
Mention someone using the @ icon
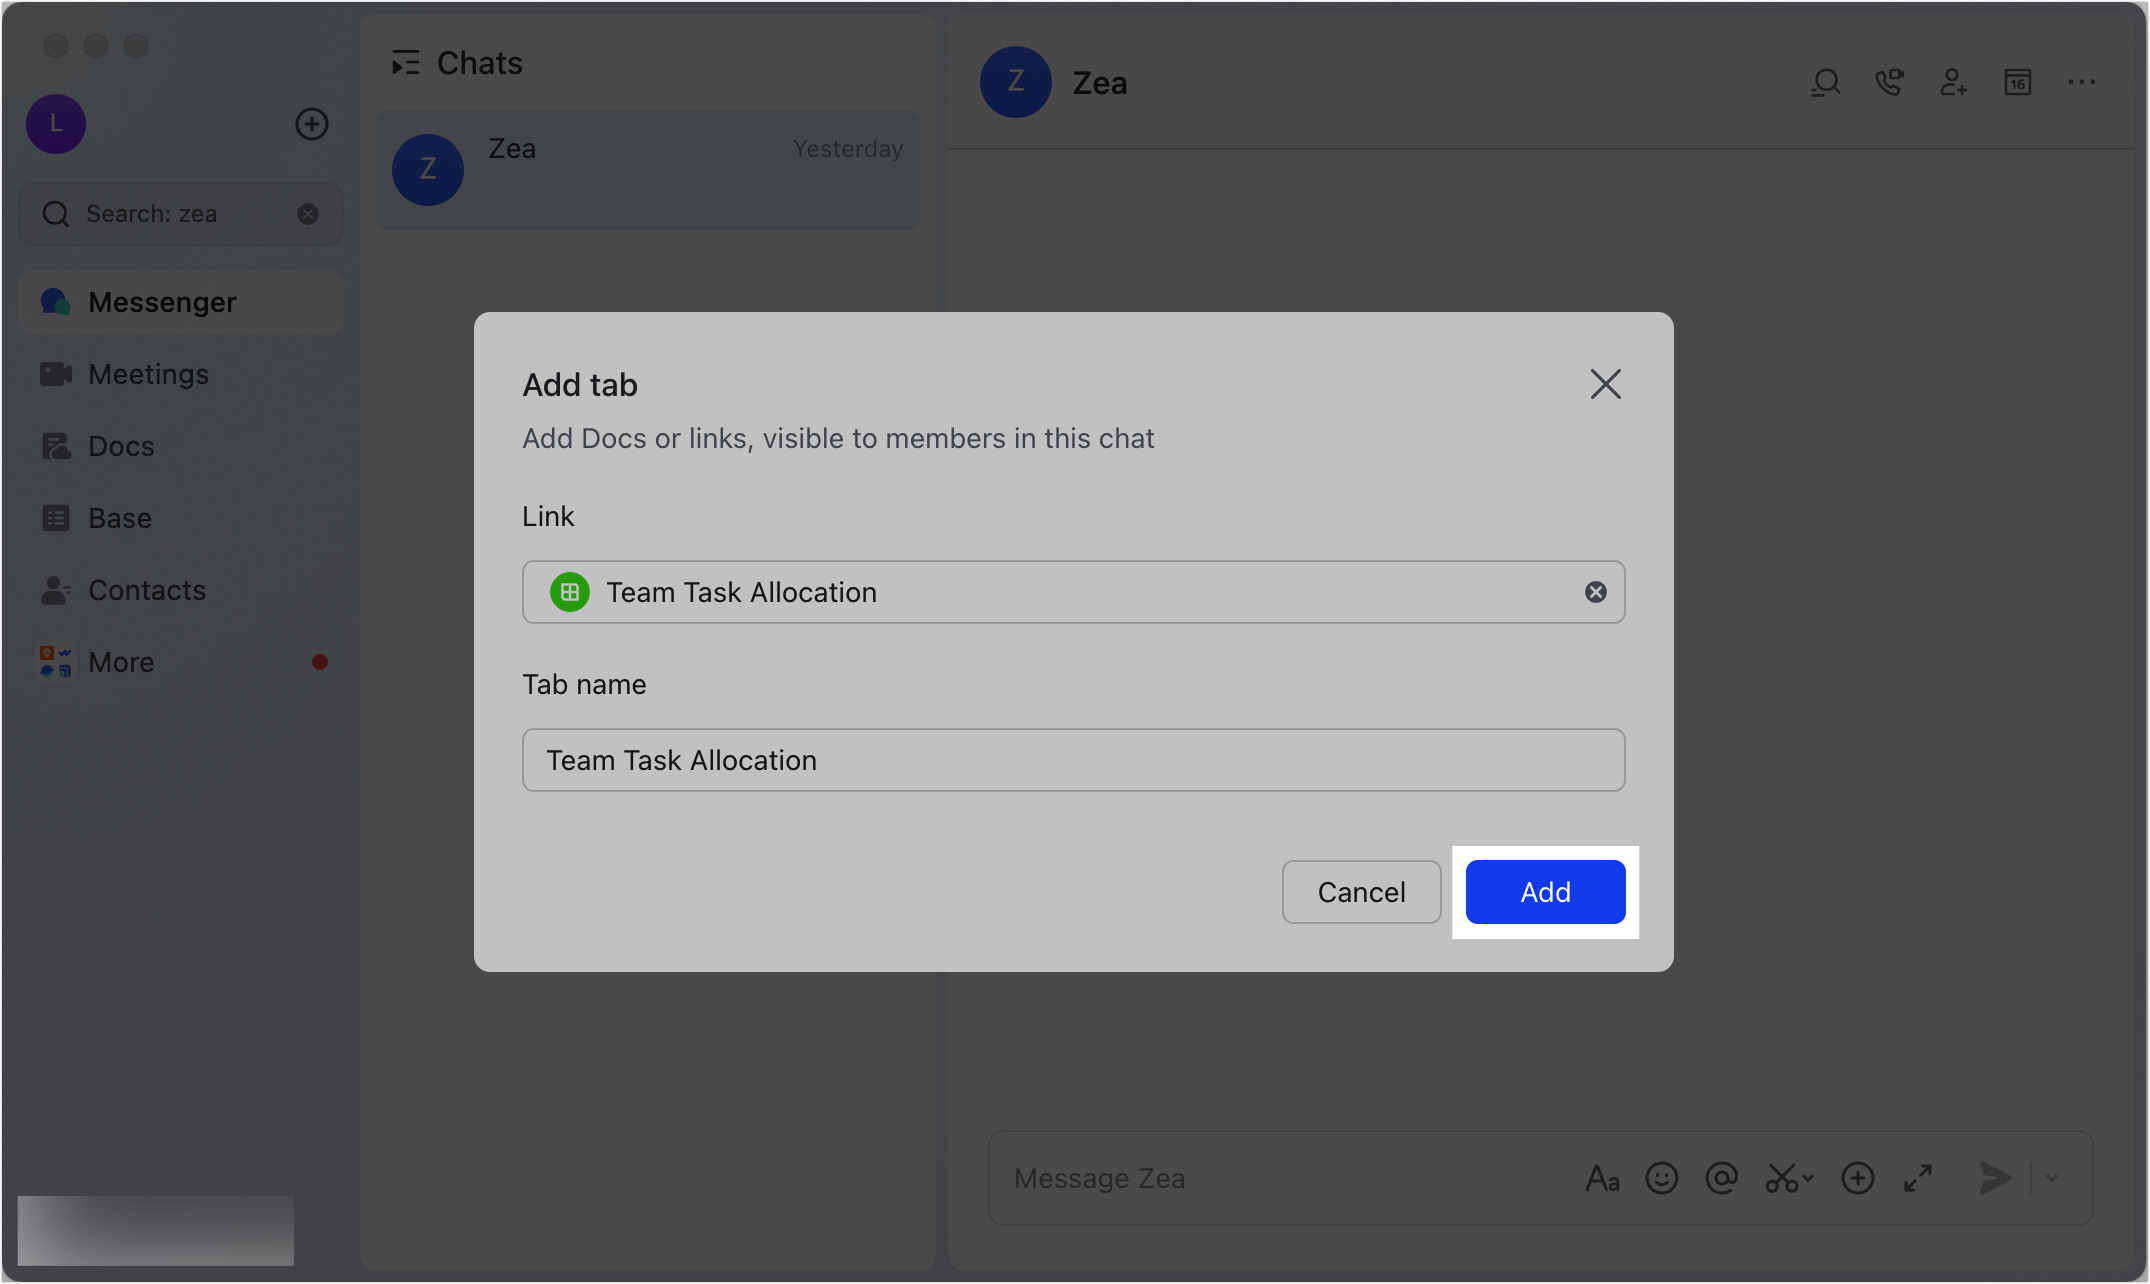pyautogui.click(x=1721, y=1178)
